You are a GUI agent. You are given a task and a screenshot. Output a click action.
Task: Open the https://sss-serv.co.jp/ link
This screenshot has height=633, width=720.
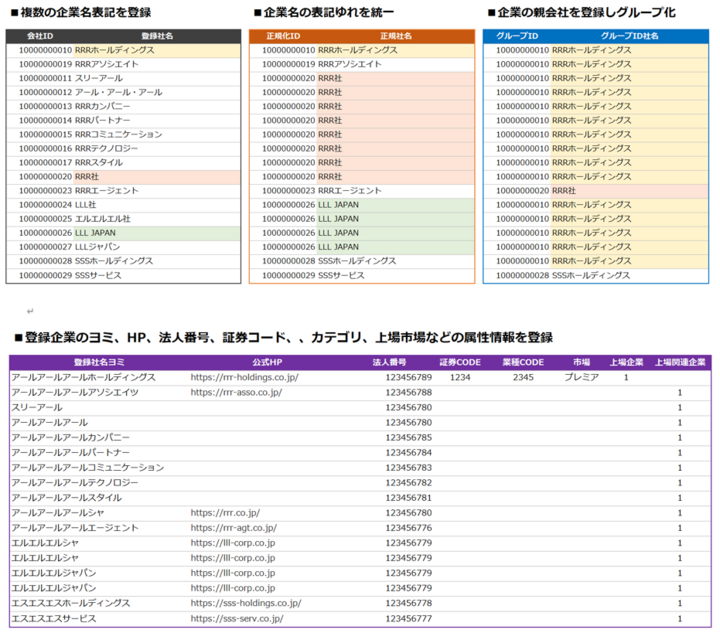[x=237, y=618]
